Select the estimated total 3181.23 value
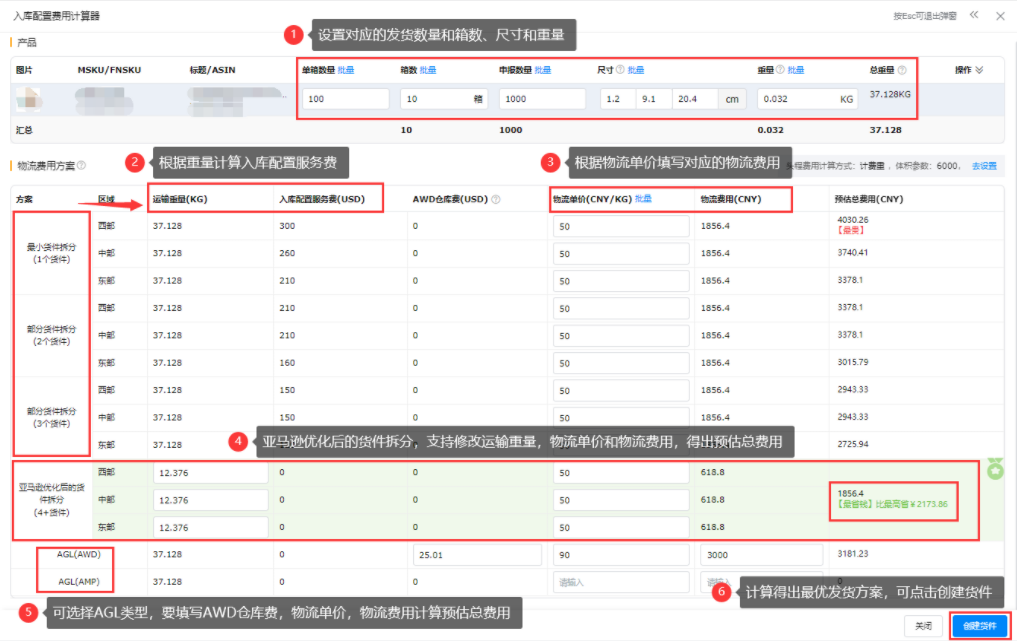Image resolution: width=1017 pixels, height=641 pixels. pos(852,554)
